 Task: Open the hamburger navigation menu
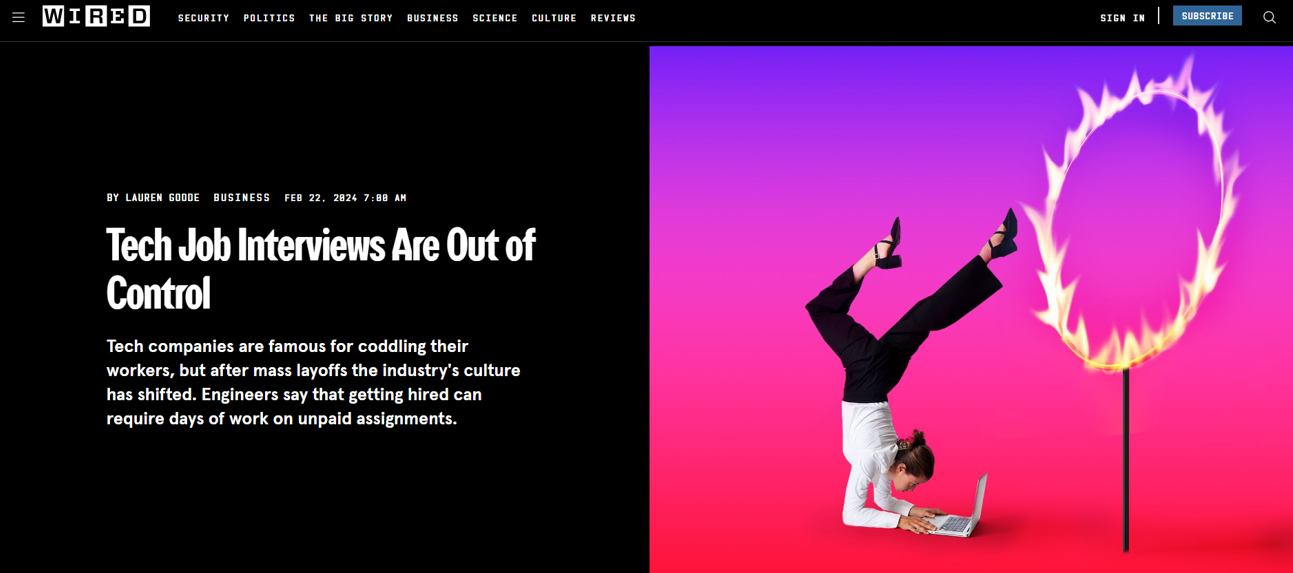pyautogui.click(x=18, y=17)
